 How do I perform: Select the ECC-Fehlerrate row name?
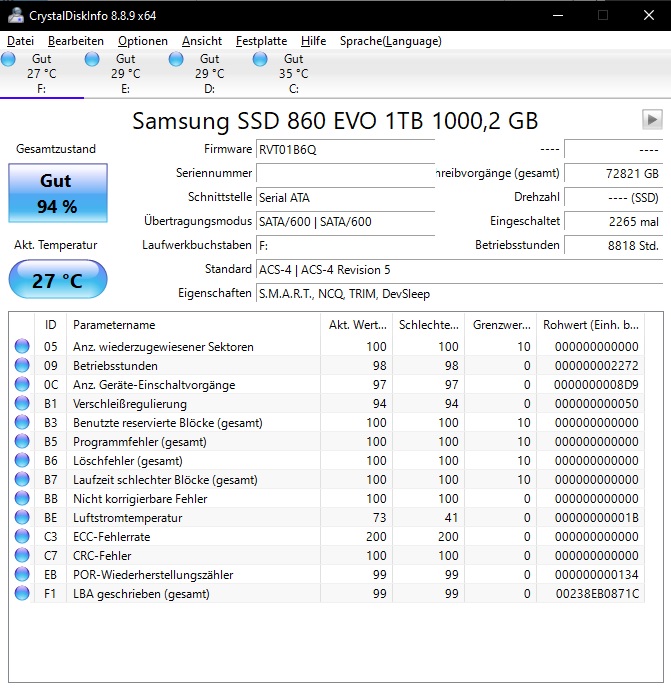[111, 537]
